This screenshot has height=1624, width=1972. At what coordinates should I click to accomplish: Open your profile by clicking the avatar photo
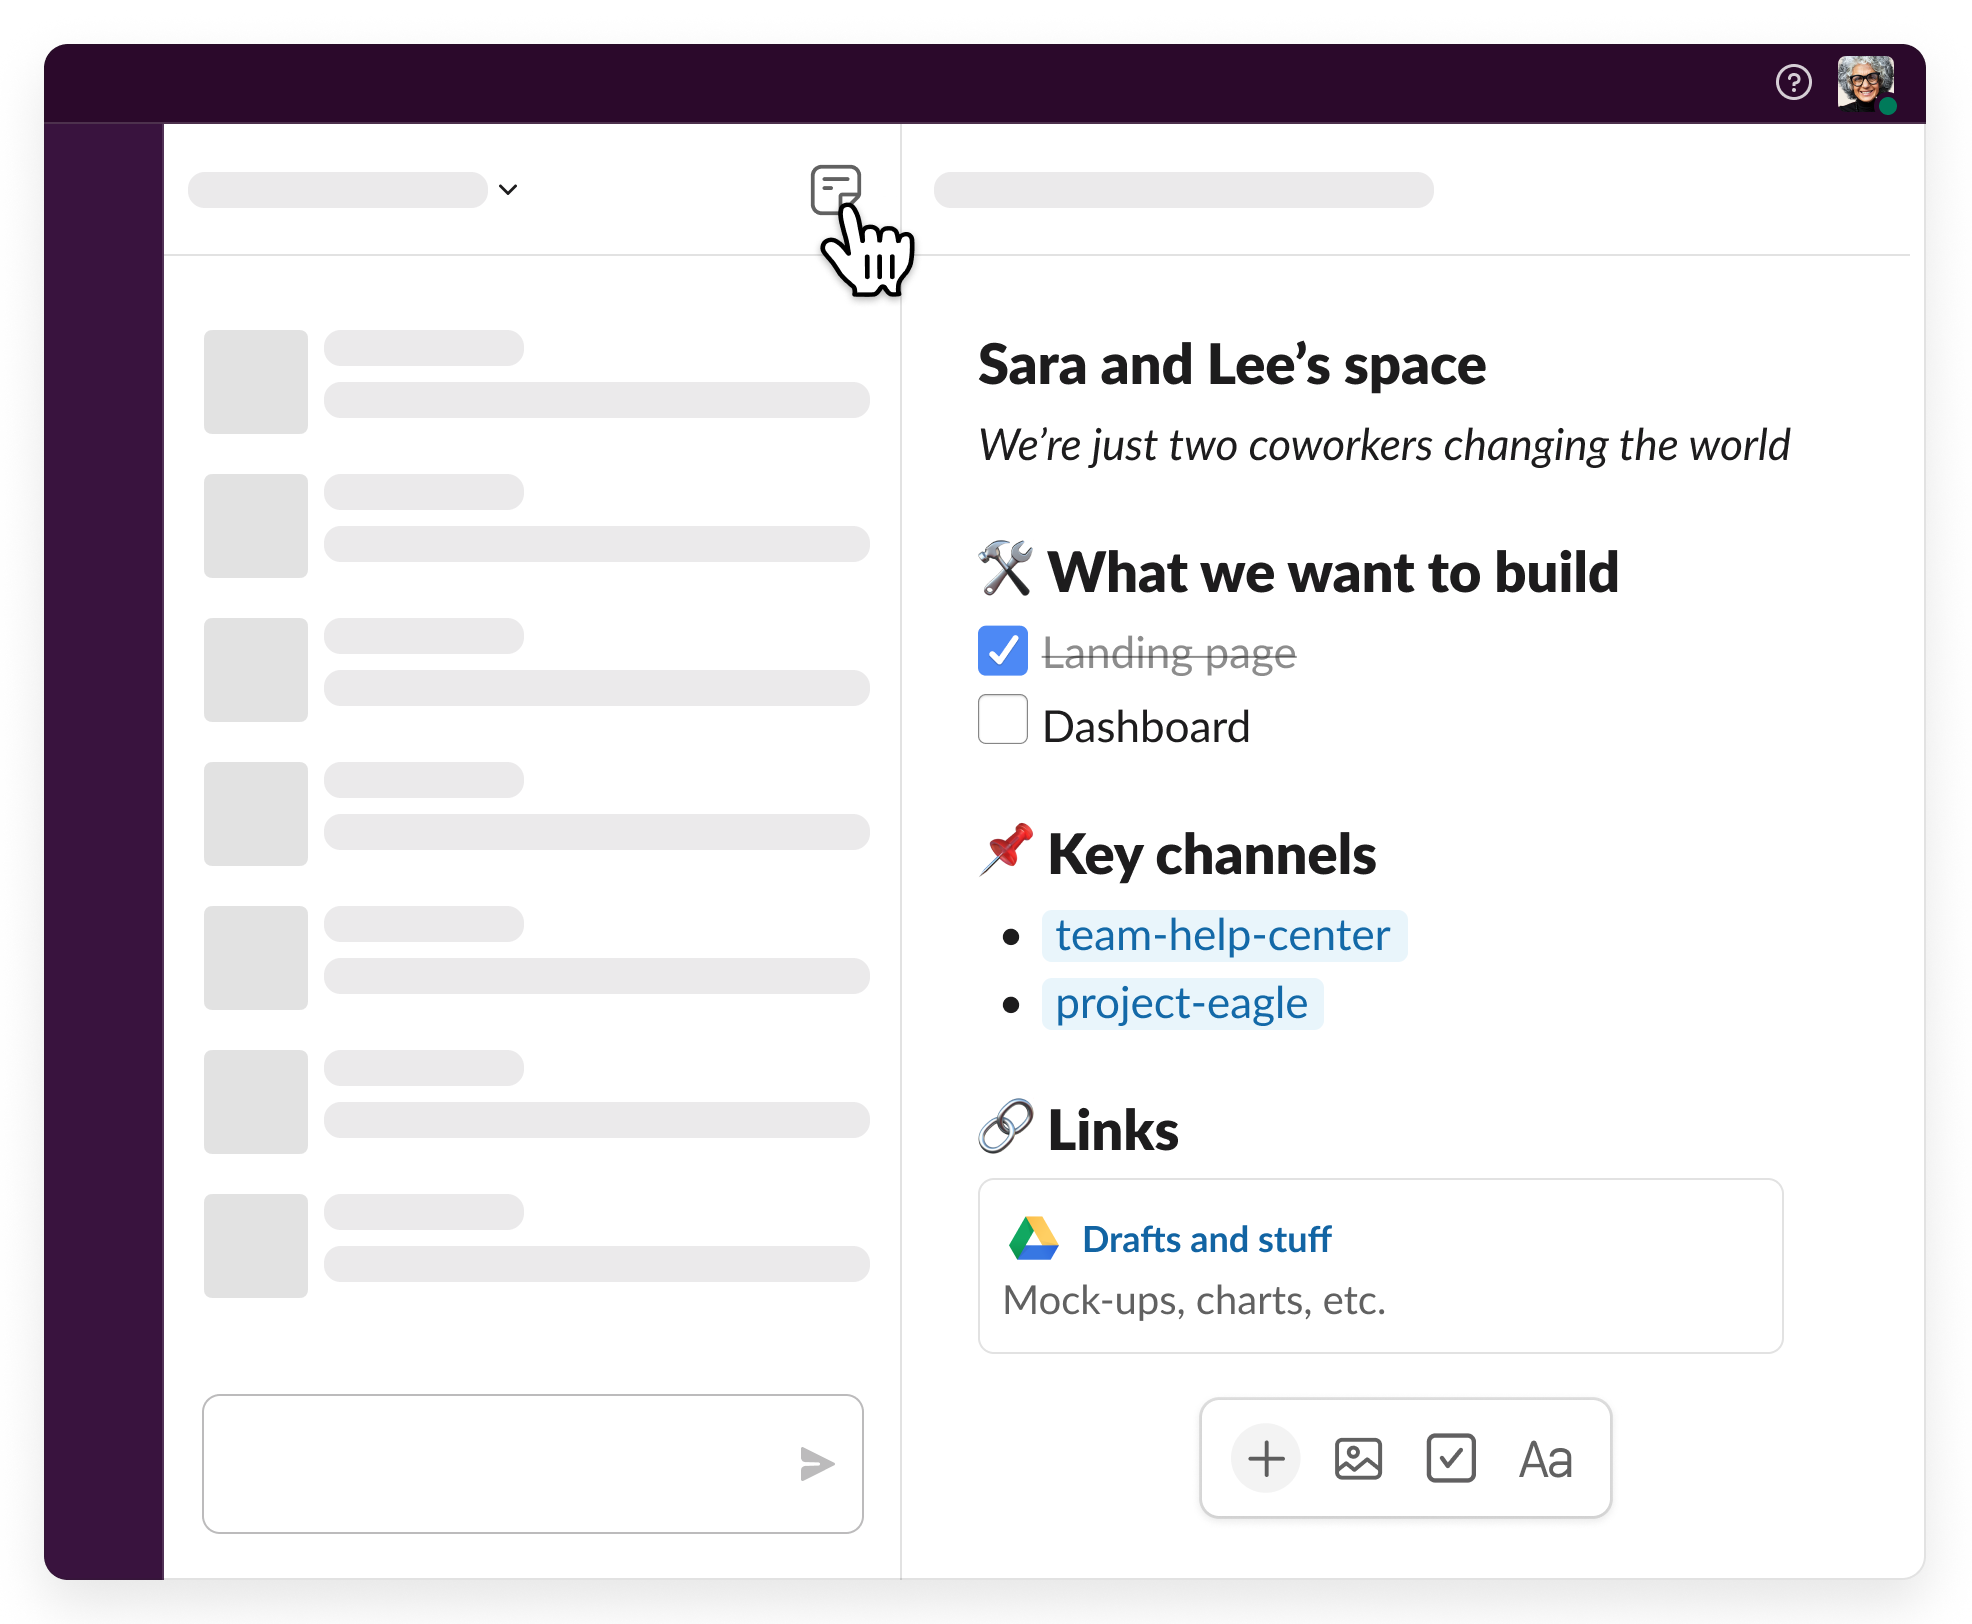1864,84
